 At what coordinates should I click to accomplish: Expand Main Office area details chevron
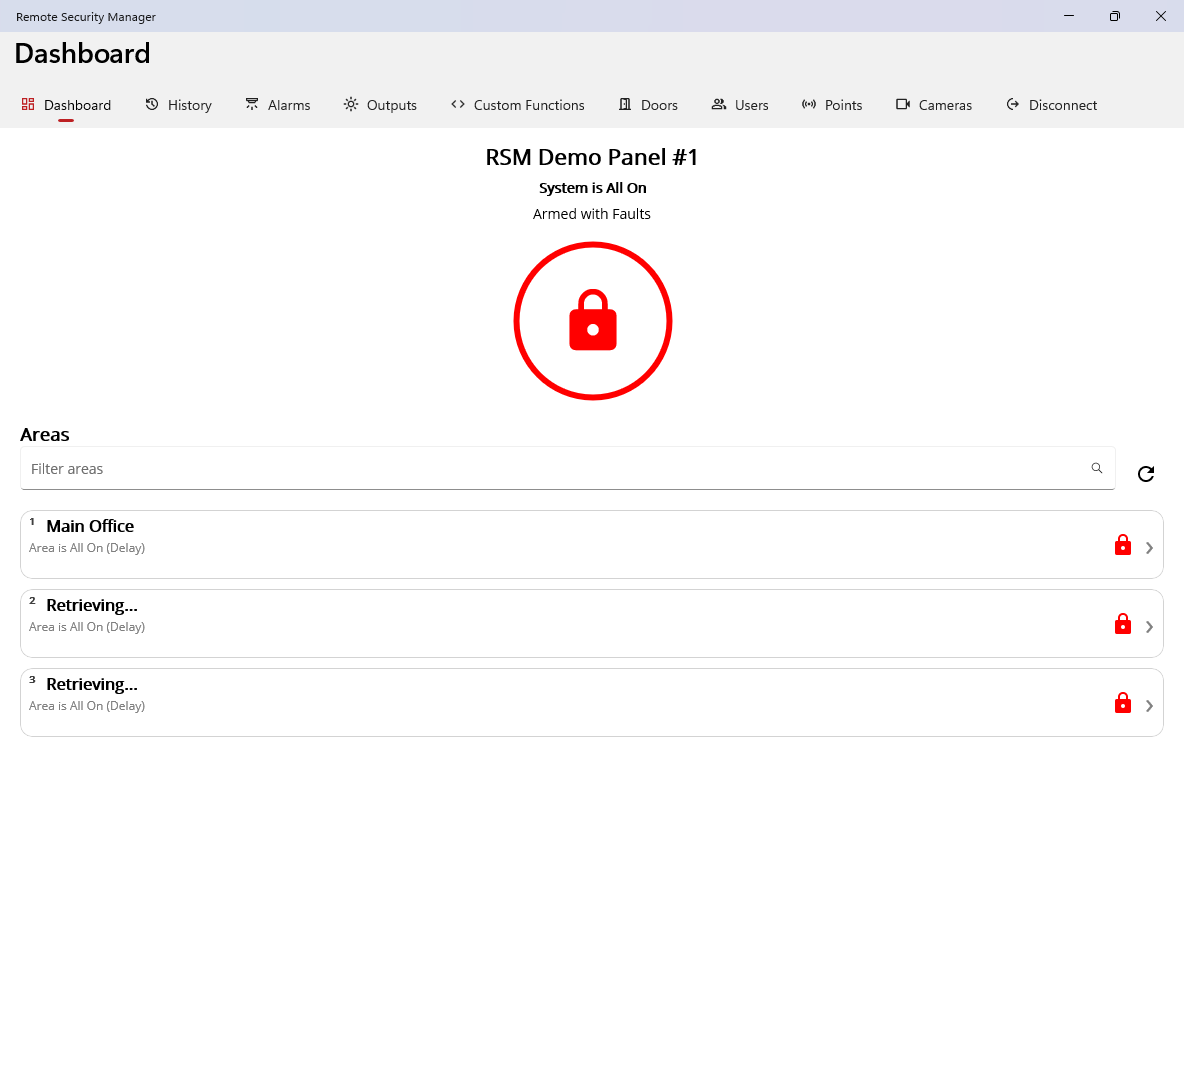pyautogui.click(x=1149, y=548)
